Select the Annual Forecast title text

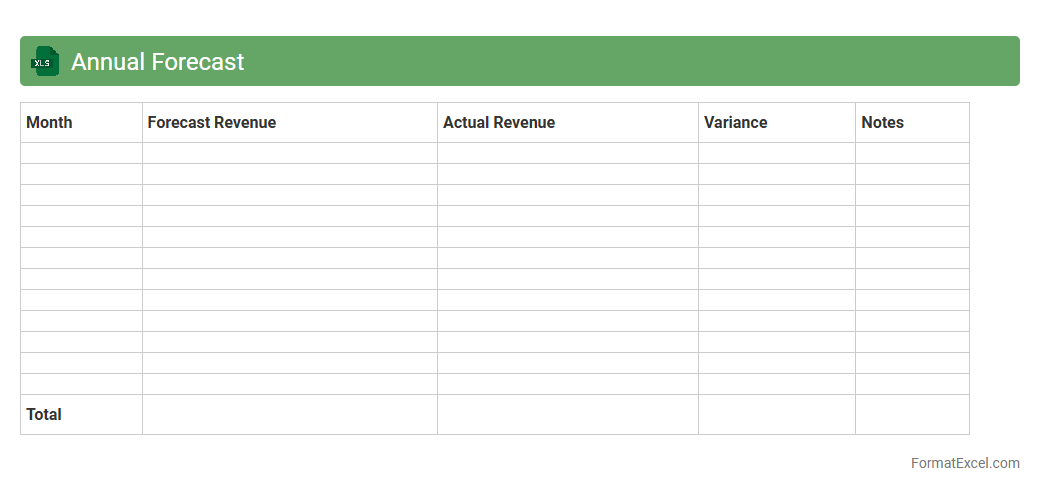[157, 62]
